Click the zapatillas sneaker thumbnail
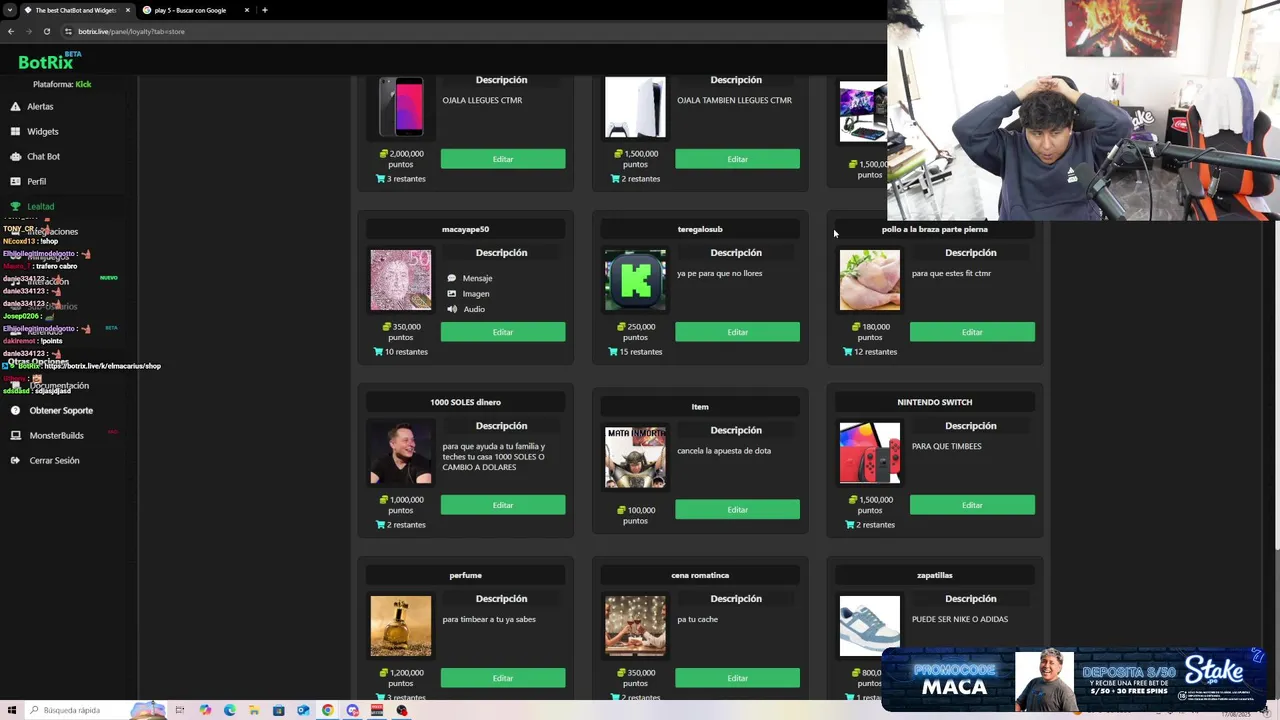The image size is (1280, 720). point(870,626)
